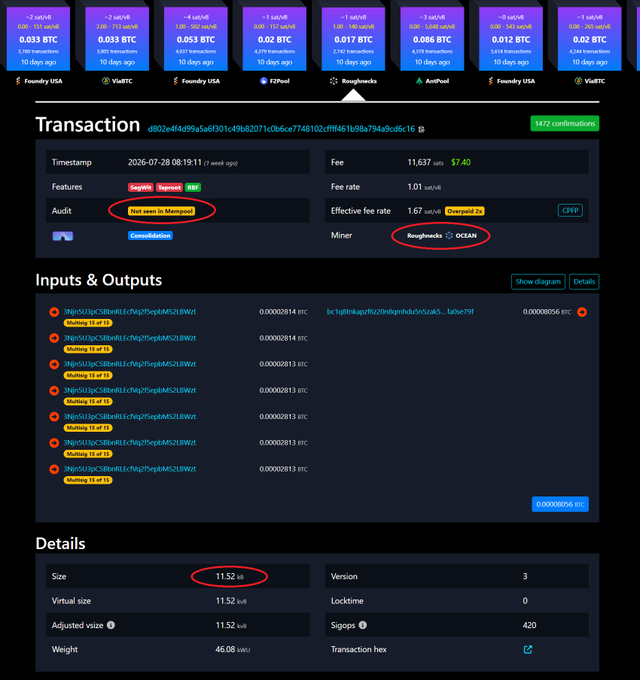The image size is (640, 680).
Task: Click the Foundry USA label under the 0.012 BTC block
Action: point(516,81)
